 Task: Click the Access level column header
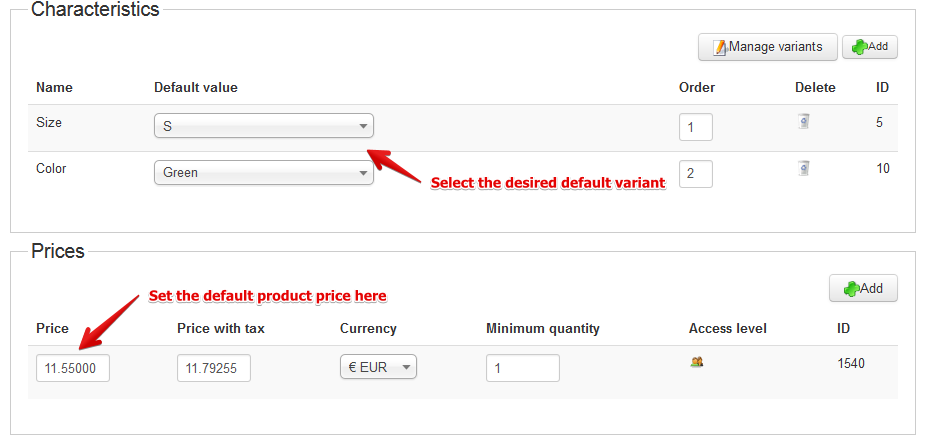(x=727, y=328)
